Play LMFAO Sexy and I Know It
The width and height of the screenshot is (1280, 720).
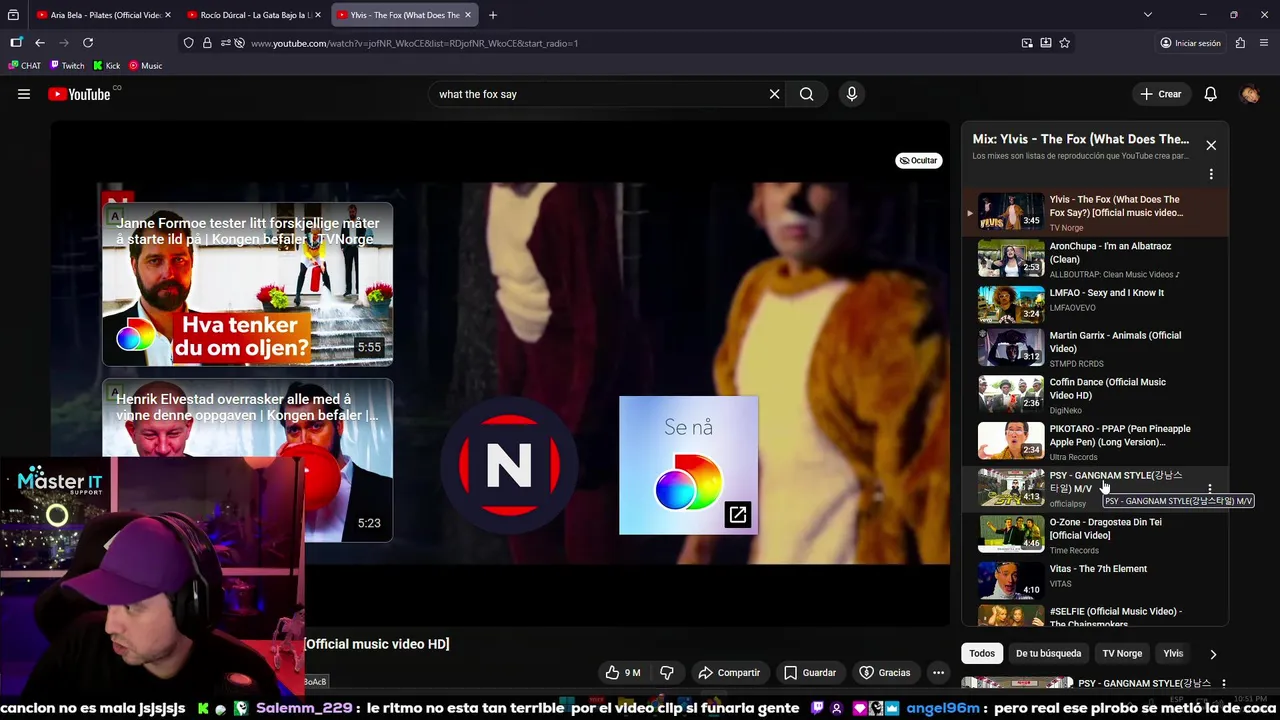(x=1095, y=304)
